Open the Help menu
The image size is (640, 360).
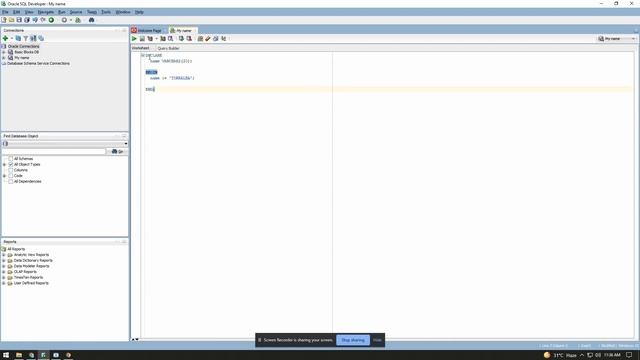point(139,12)
